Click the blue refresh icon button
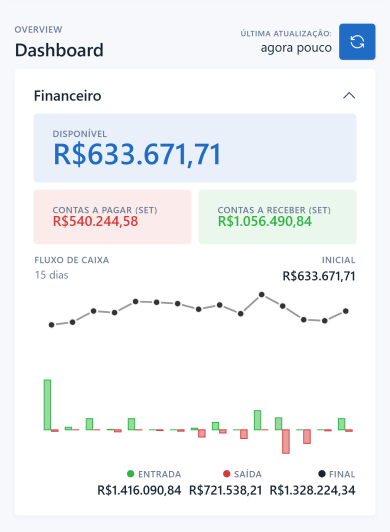This screenshot has height=532, width=390. click(x=357, y=42)
